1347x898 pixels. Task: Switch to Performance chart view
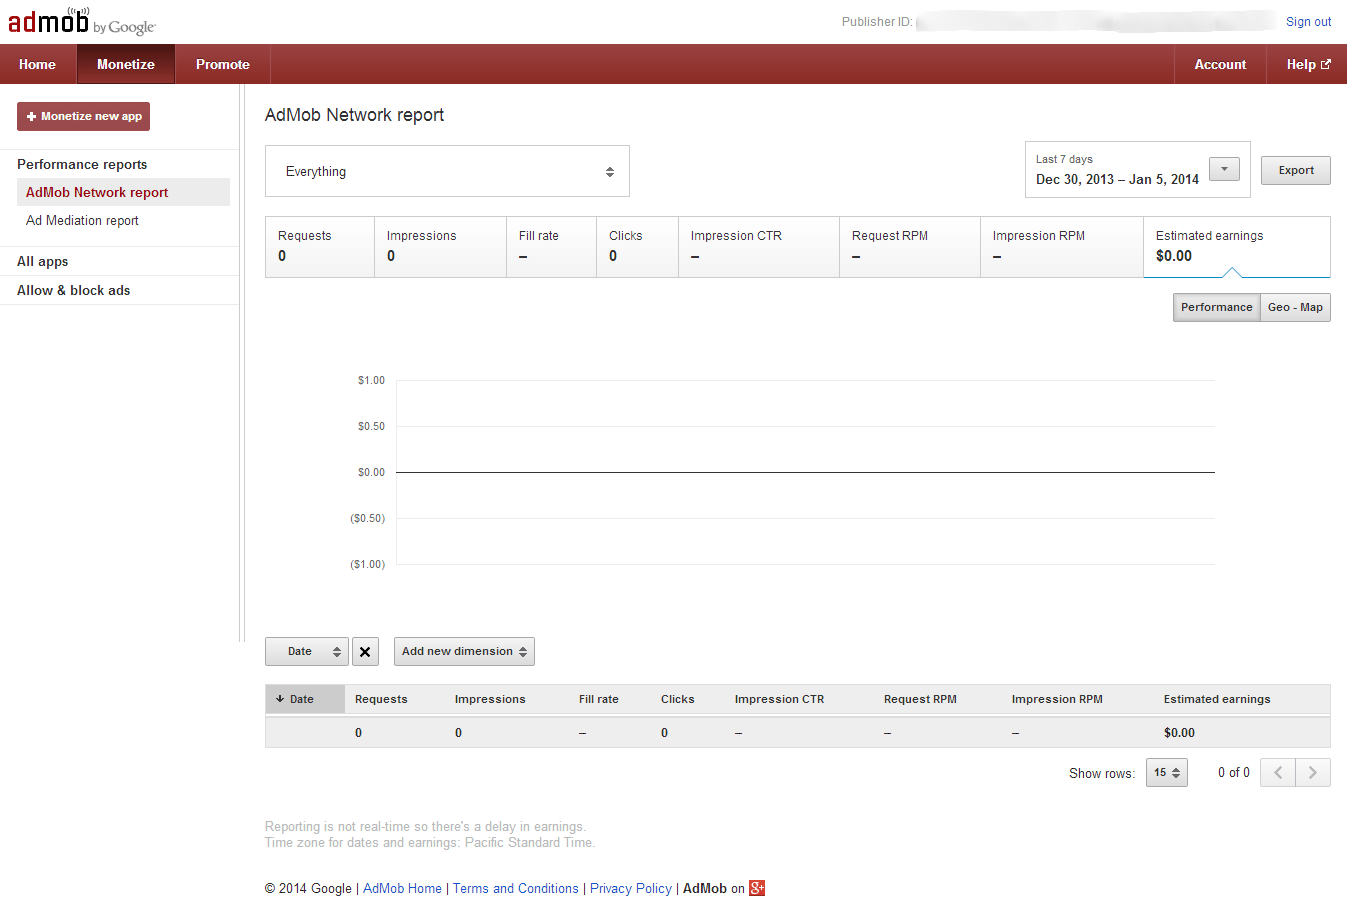[x=1216, y=307]
